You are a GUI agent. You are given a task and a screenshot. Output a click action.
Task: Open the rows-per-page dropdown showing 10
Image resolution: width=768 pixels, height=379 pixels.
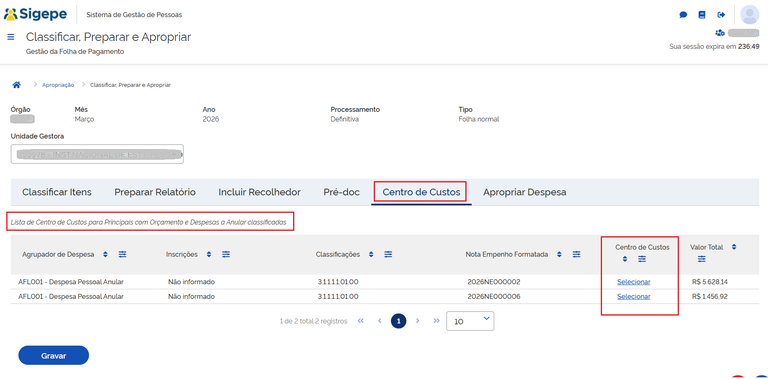pyautogui.click(x=470, y=321)
